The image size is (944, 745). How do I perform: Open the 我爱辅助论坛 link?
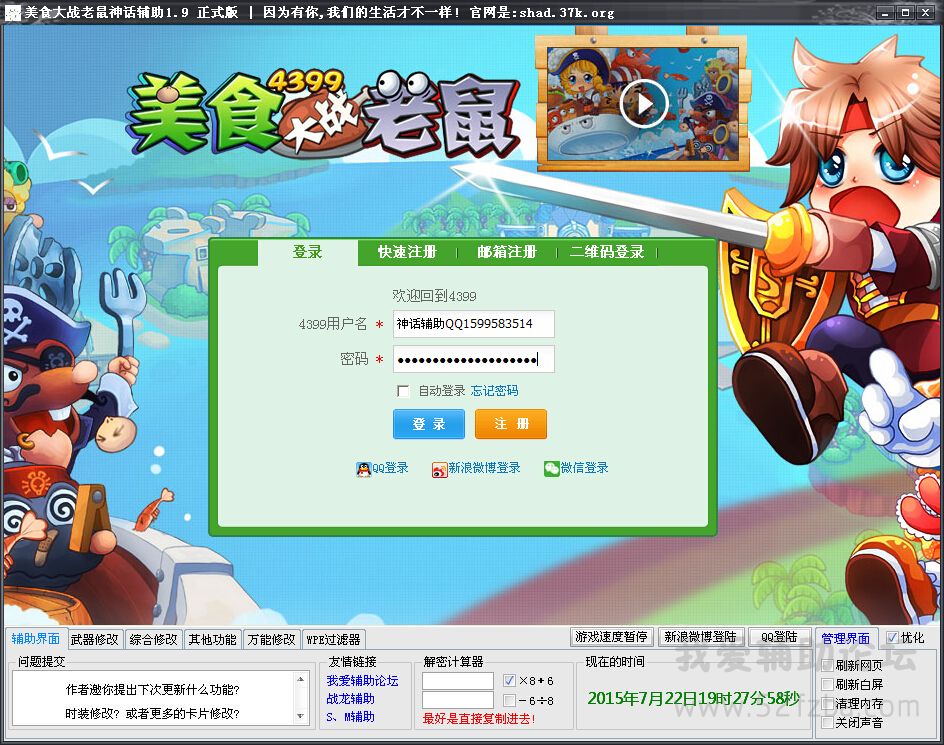pyautogui.click(x=362, y=681)
